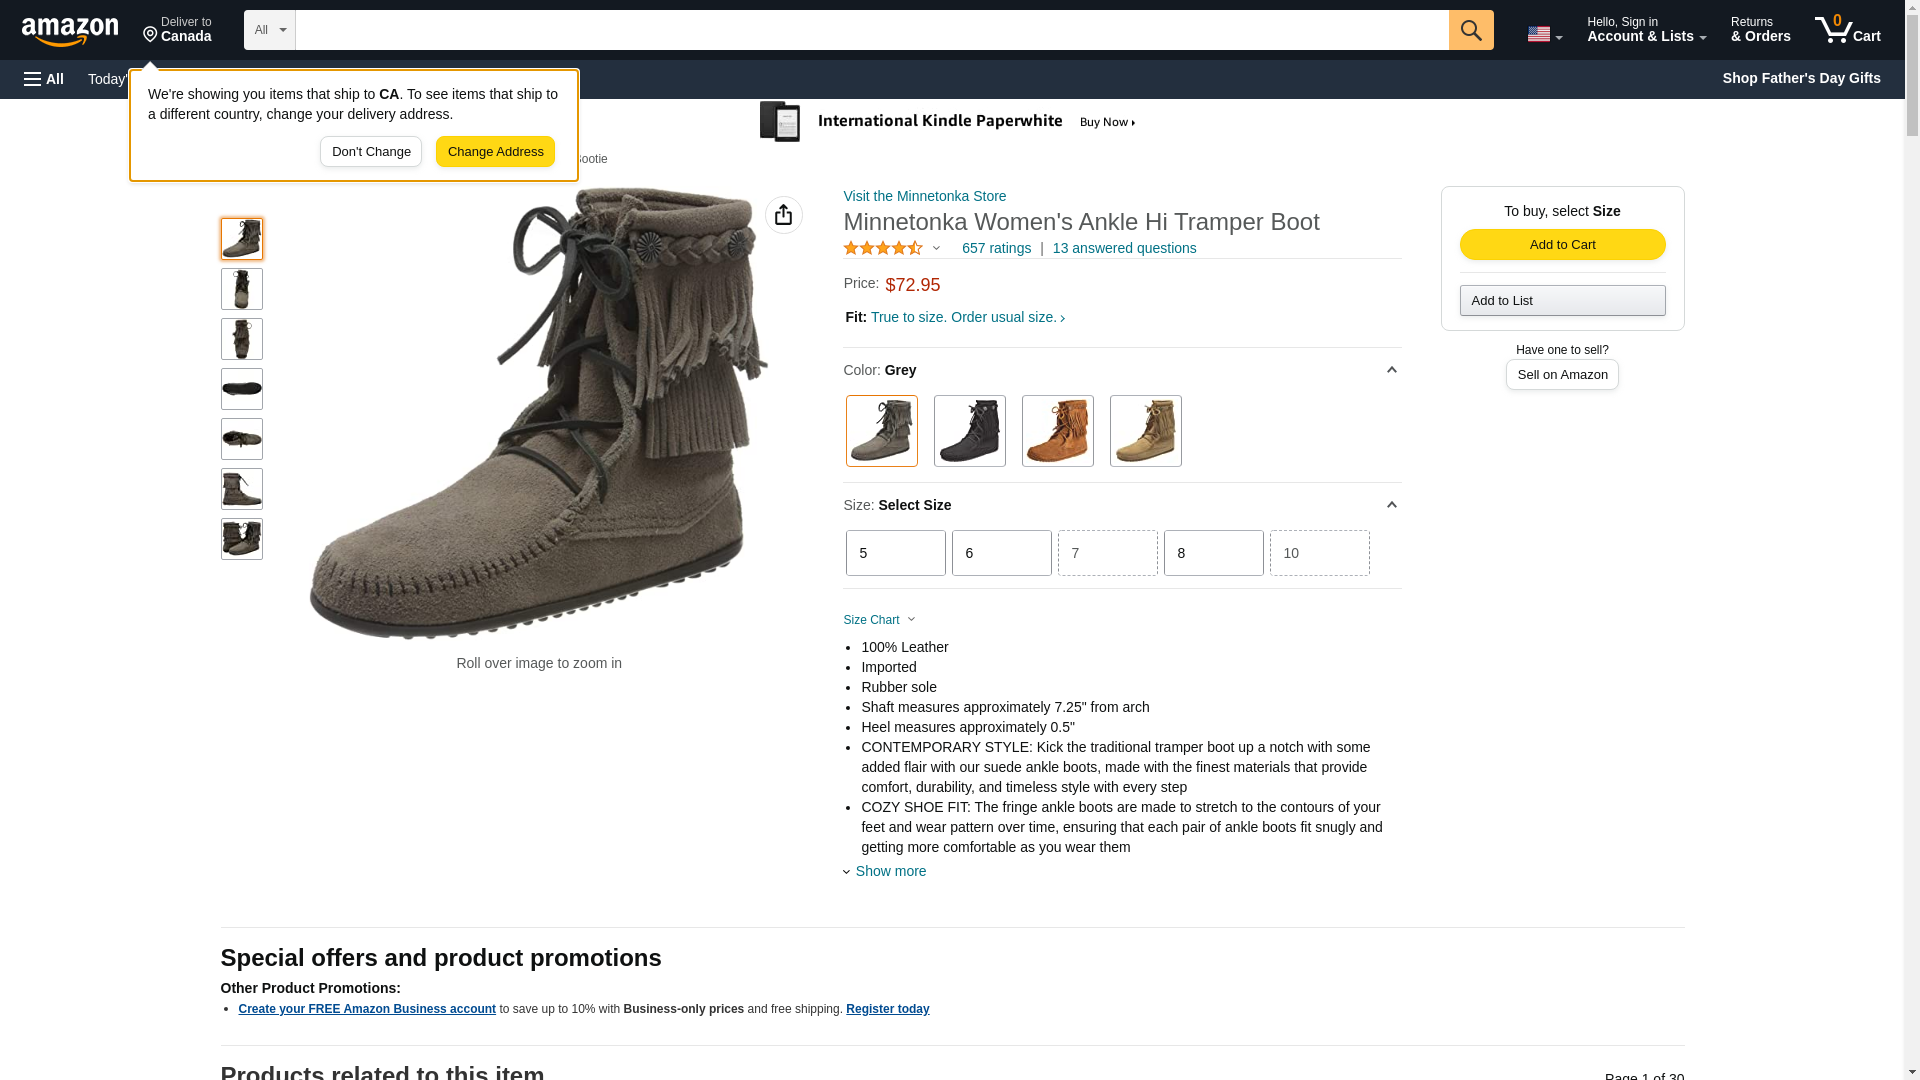Click the Add to Cart button
This screenshot has width=1920, height=1080.
click(1562, 245)
